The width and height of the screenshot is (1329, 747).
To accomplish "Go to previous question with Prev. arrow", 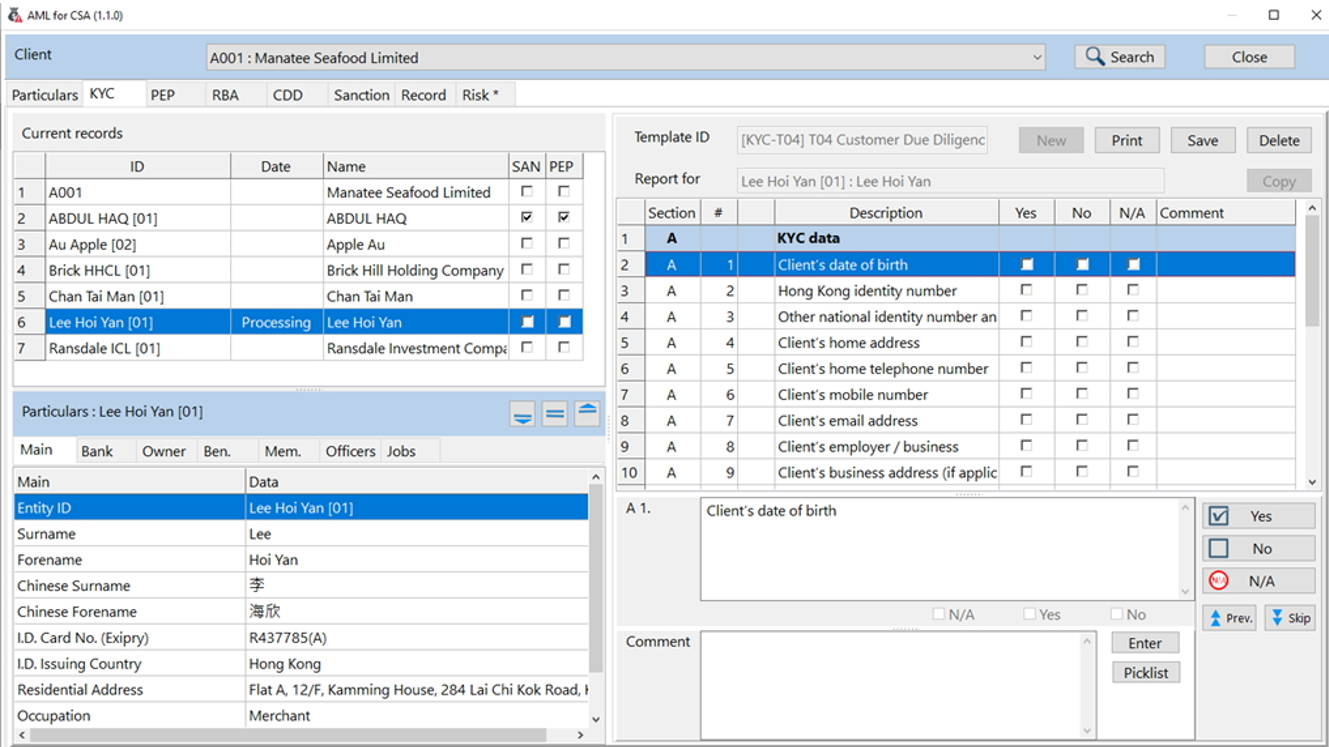I will point(1229,618).
